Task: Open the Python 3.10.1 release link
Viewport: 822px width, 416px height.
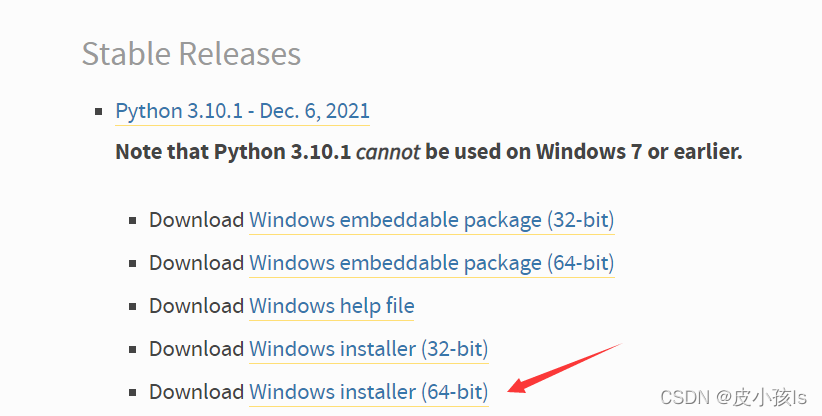Action: [x=242, y=110]
